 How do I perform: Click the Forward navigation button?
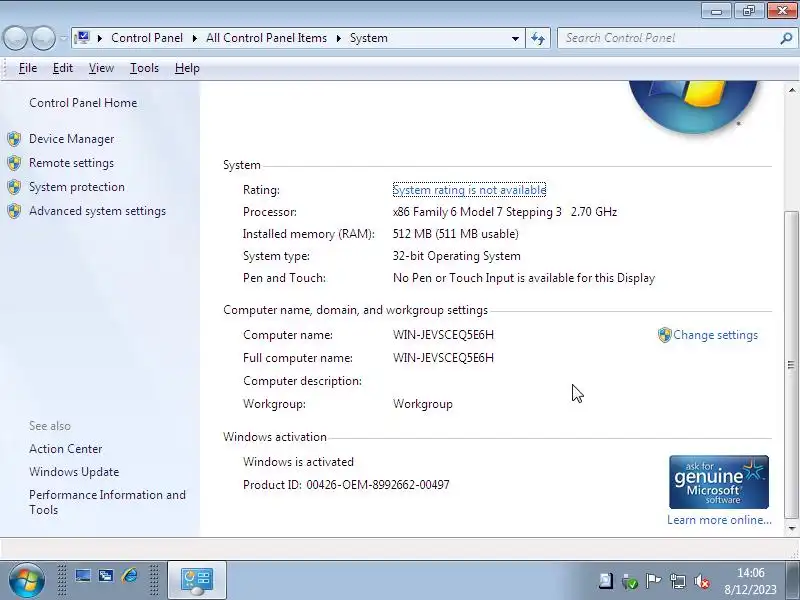pos(44,38)
